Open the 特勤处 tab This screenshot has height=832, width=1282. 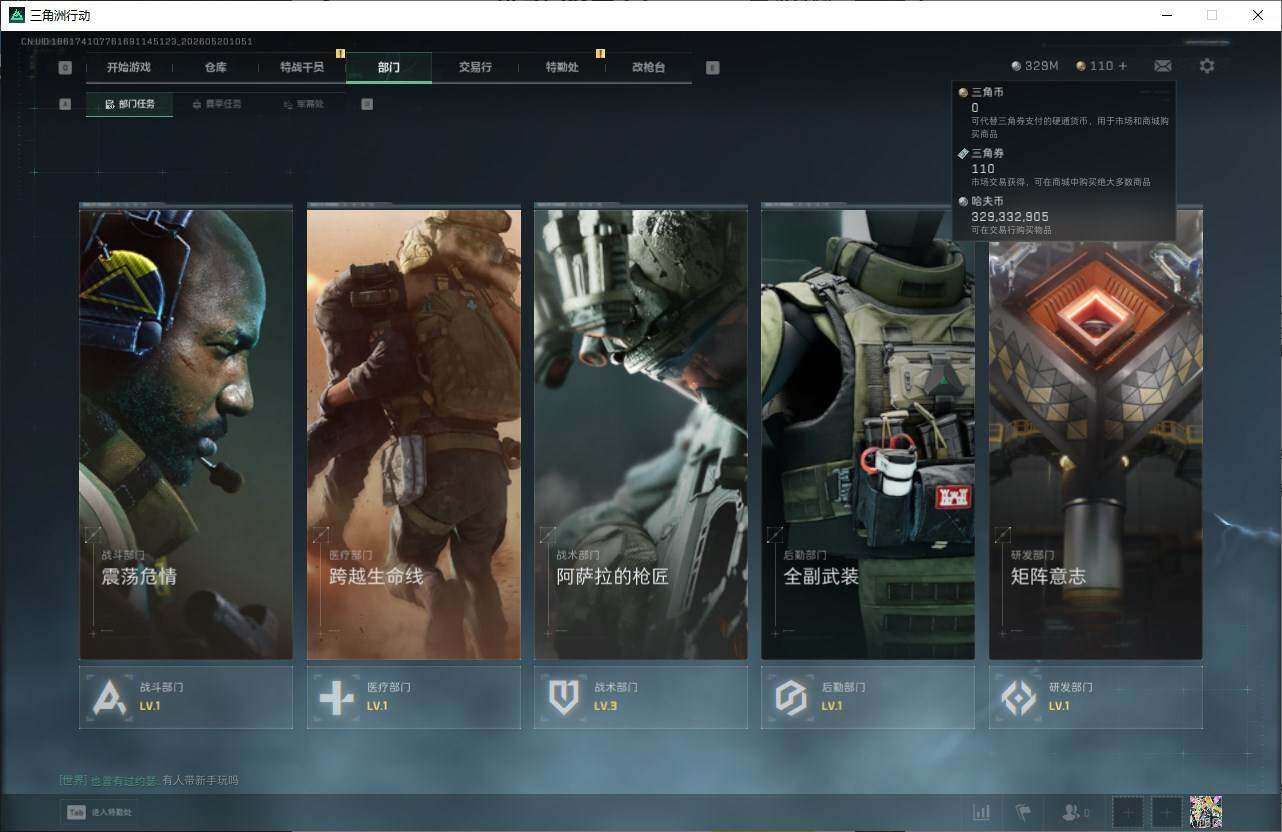pyautogui.click(x=562, y=67)
